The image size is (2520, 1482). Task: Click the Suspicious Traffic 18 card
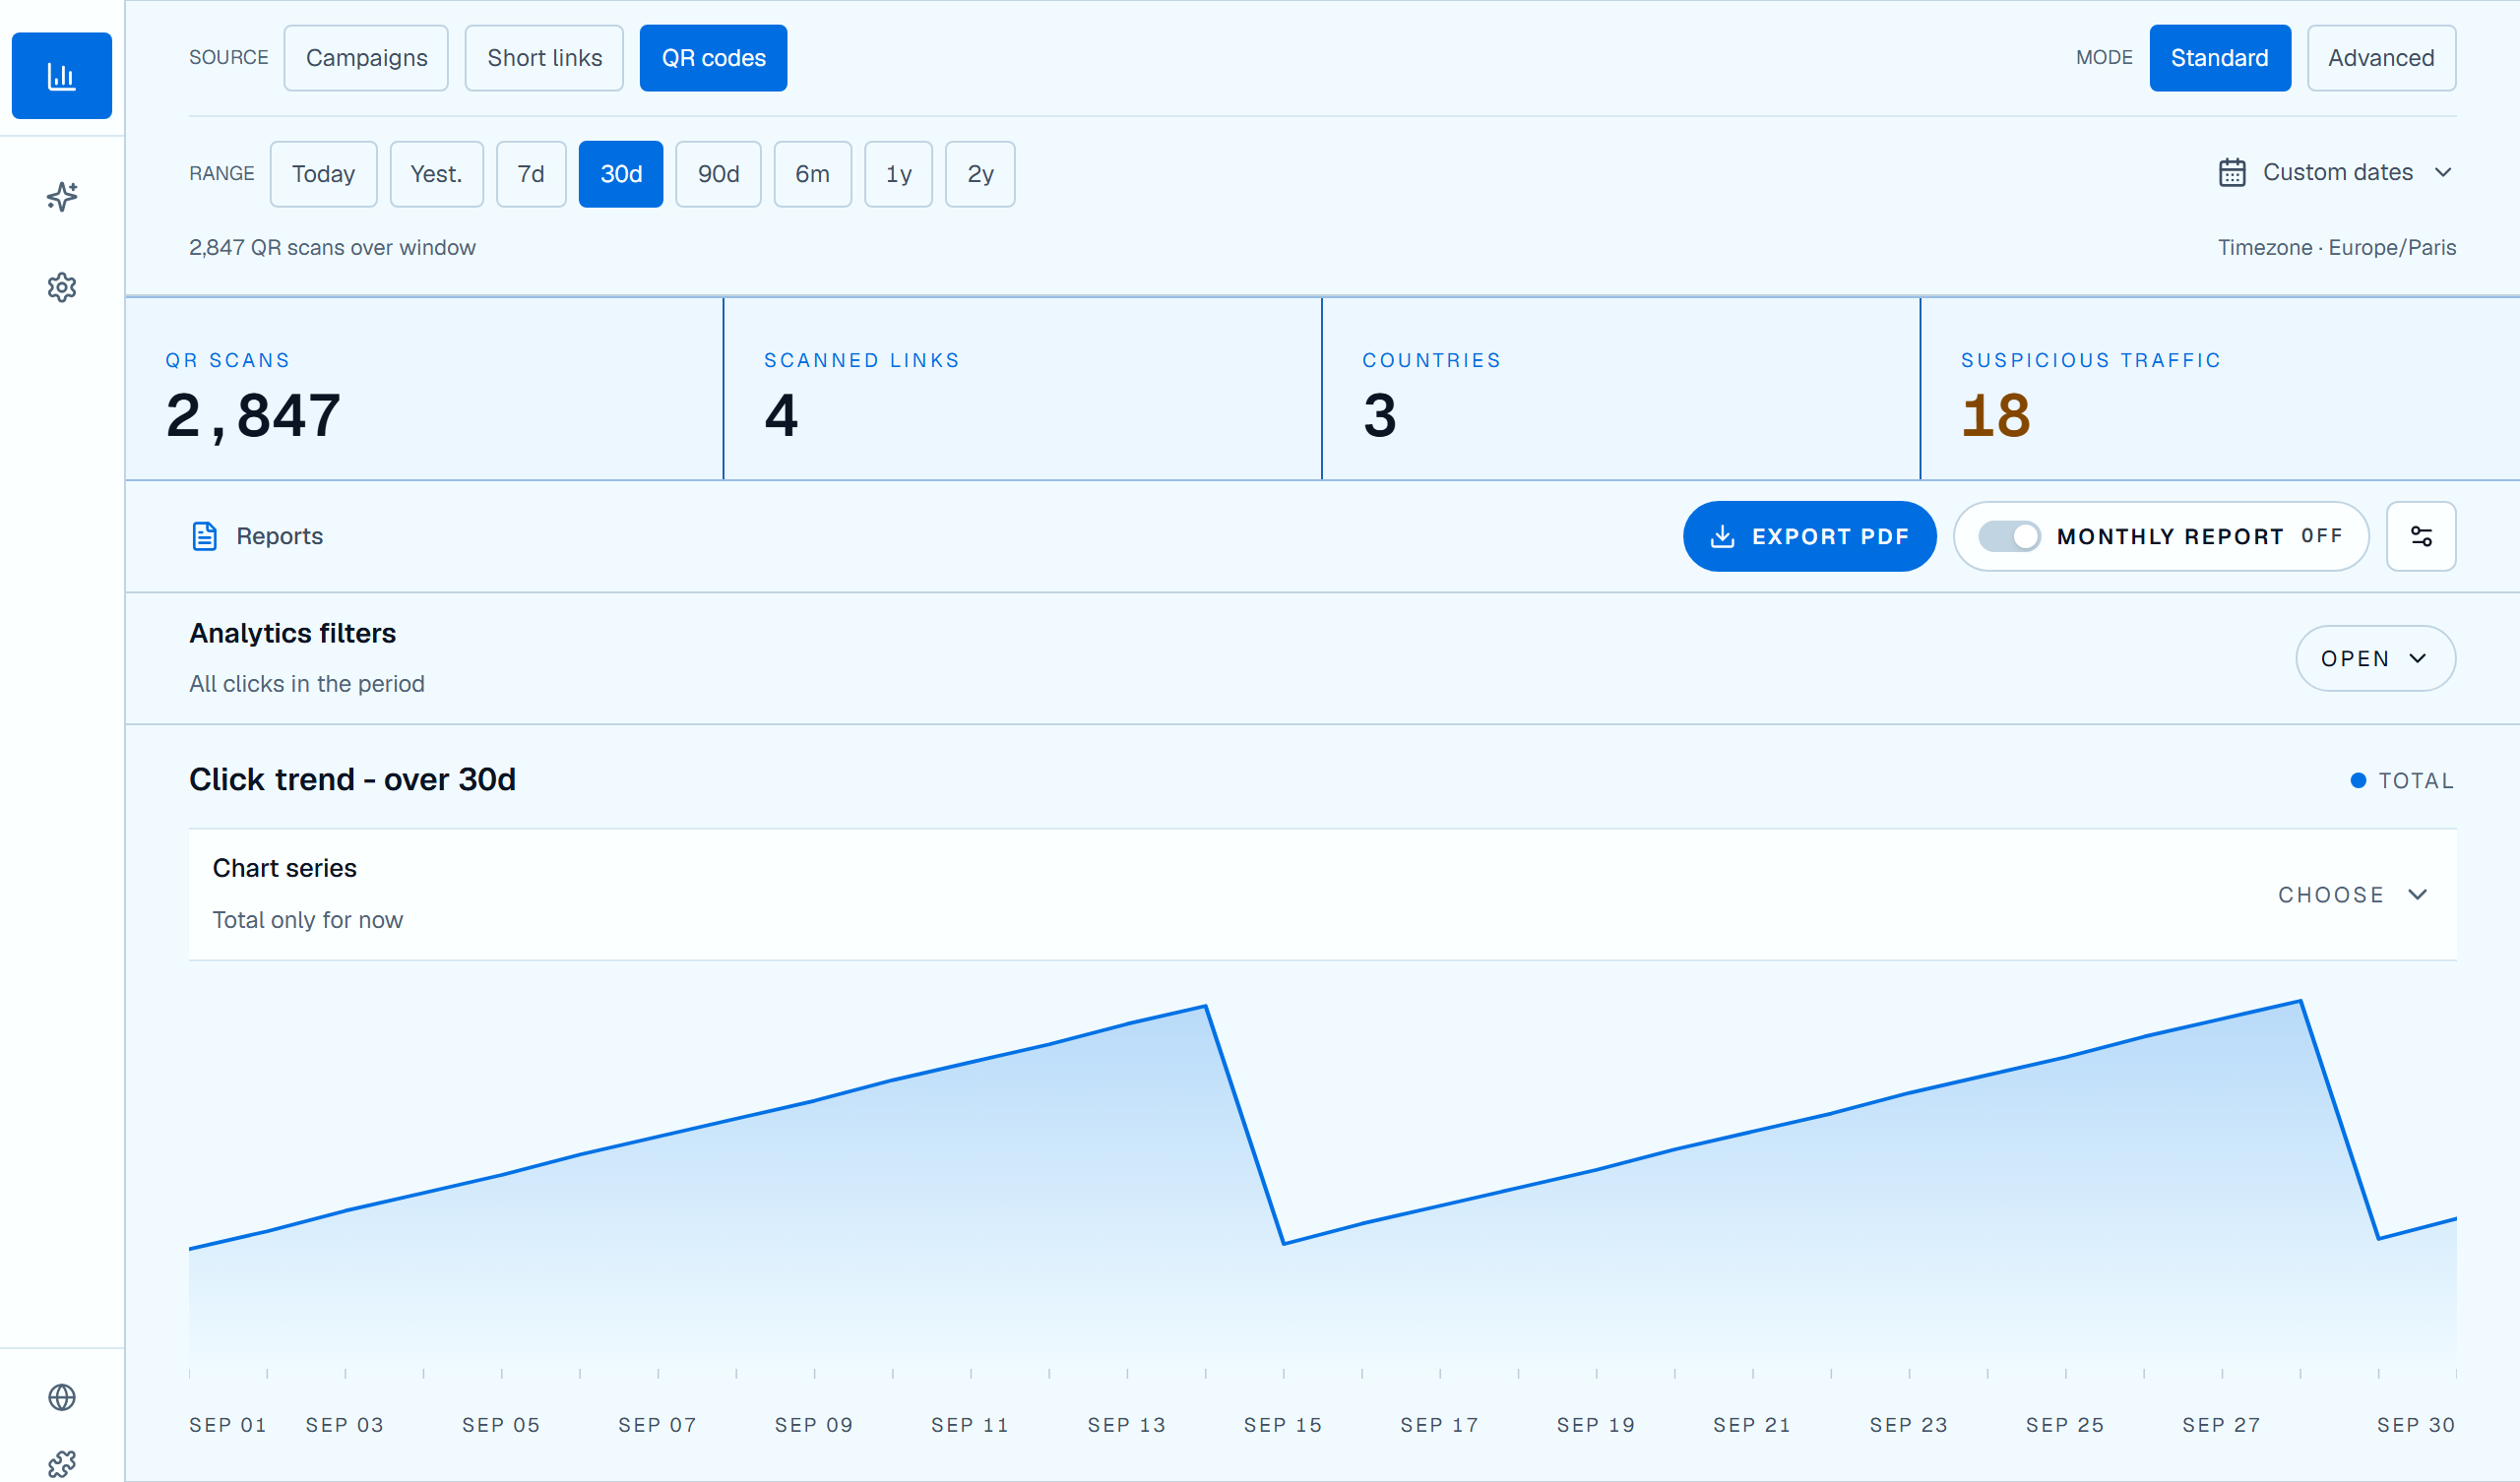tap(2219, 389)
